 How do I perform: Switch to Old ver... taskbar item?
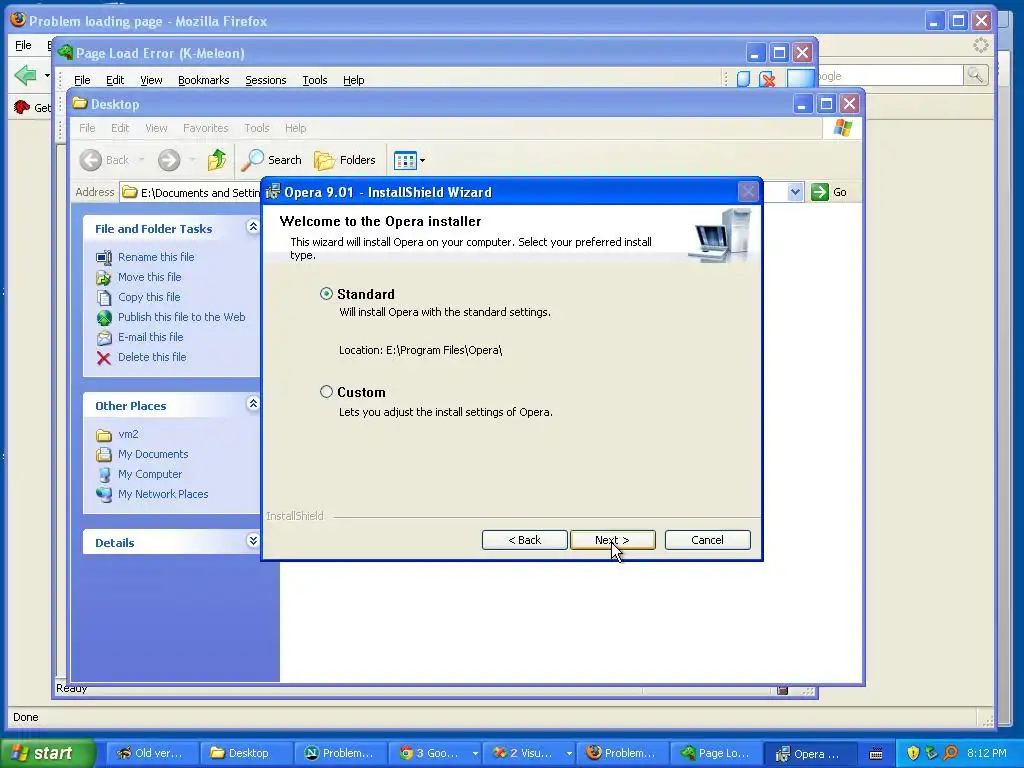coord(150,753)
